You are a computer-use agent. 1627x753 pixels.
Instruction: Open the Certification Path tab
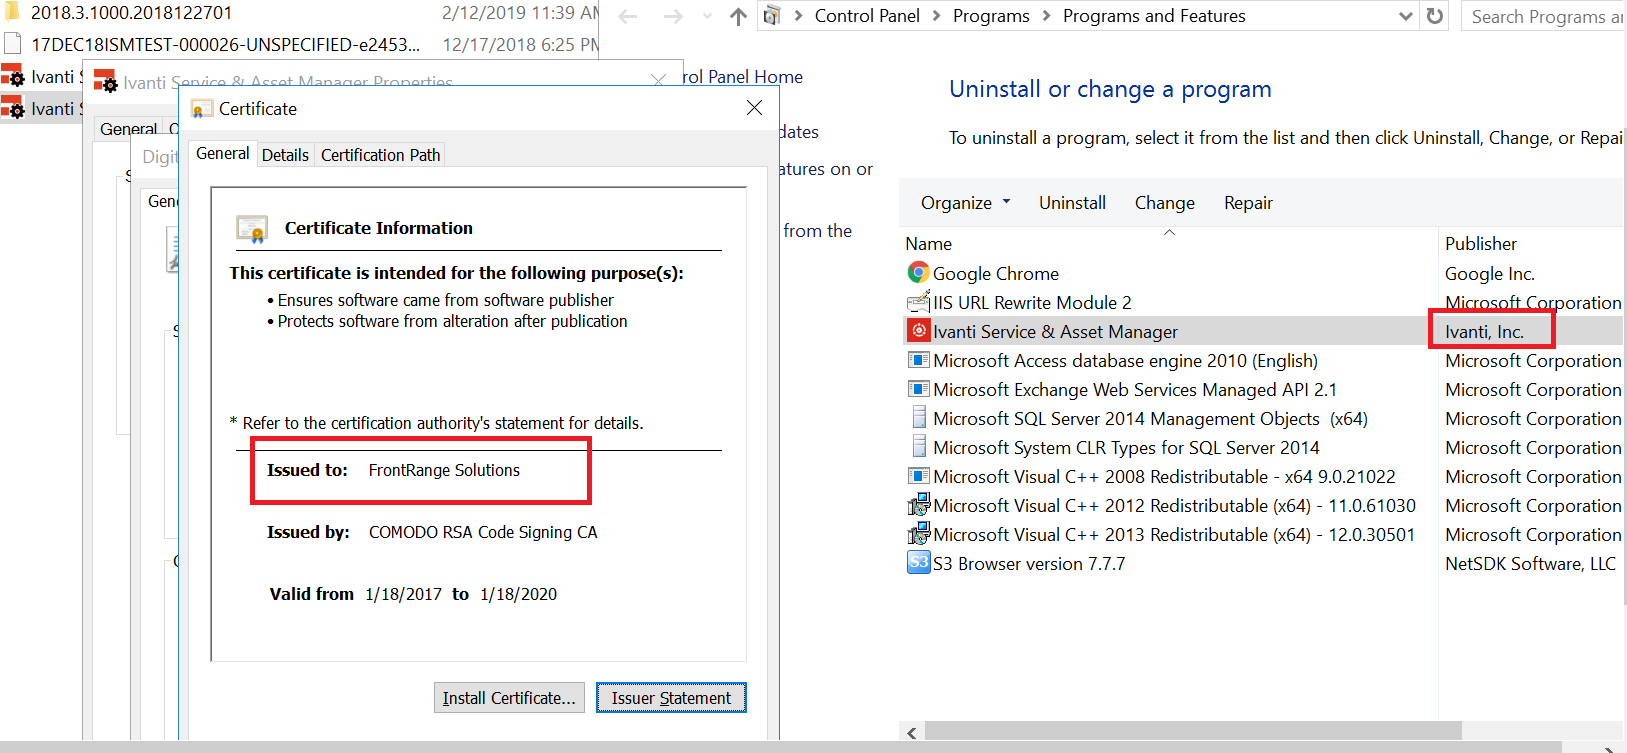click(380, 155)
